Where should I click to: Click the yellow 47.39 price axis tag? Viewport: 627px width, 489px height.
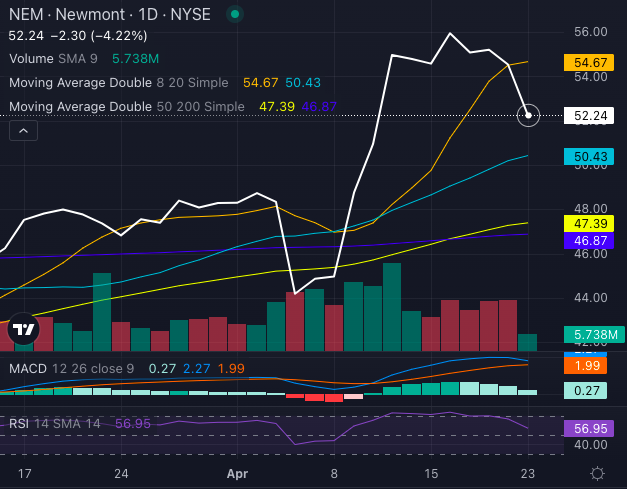[x=591, y=222]
